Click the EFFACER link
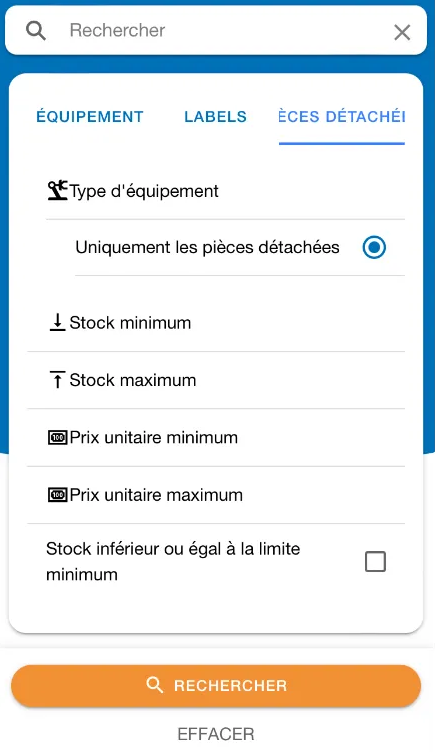This screenshot has width=435, height=752. (216, 734)
